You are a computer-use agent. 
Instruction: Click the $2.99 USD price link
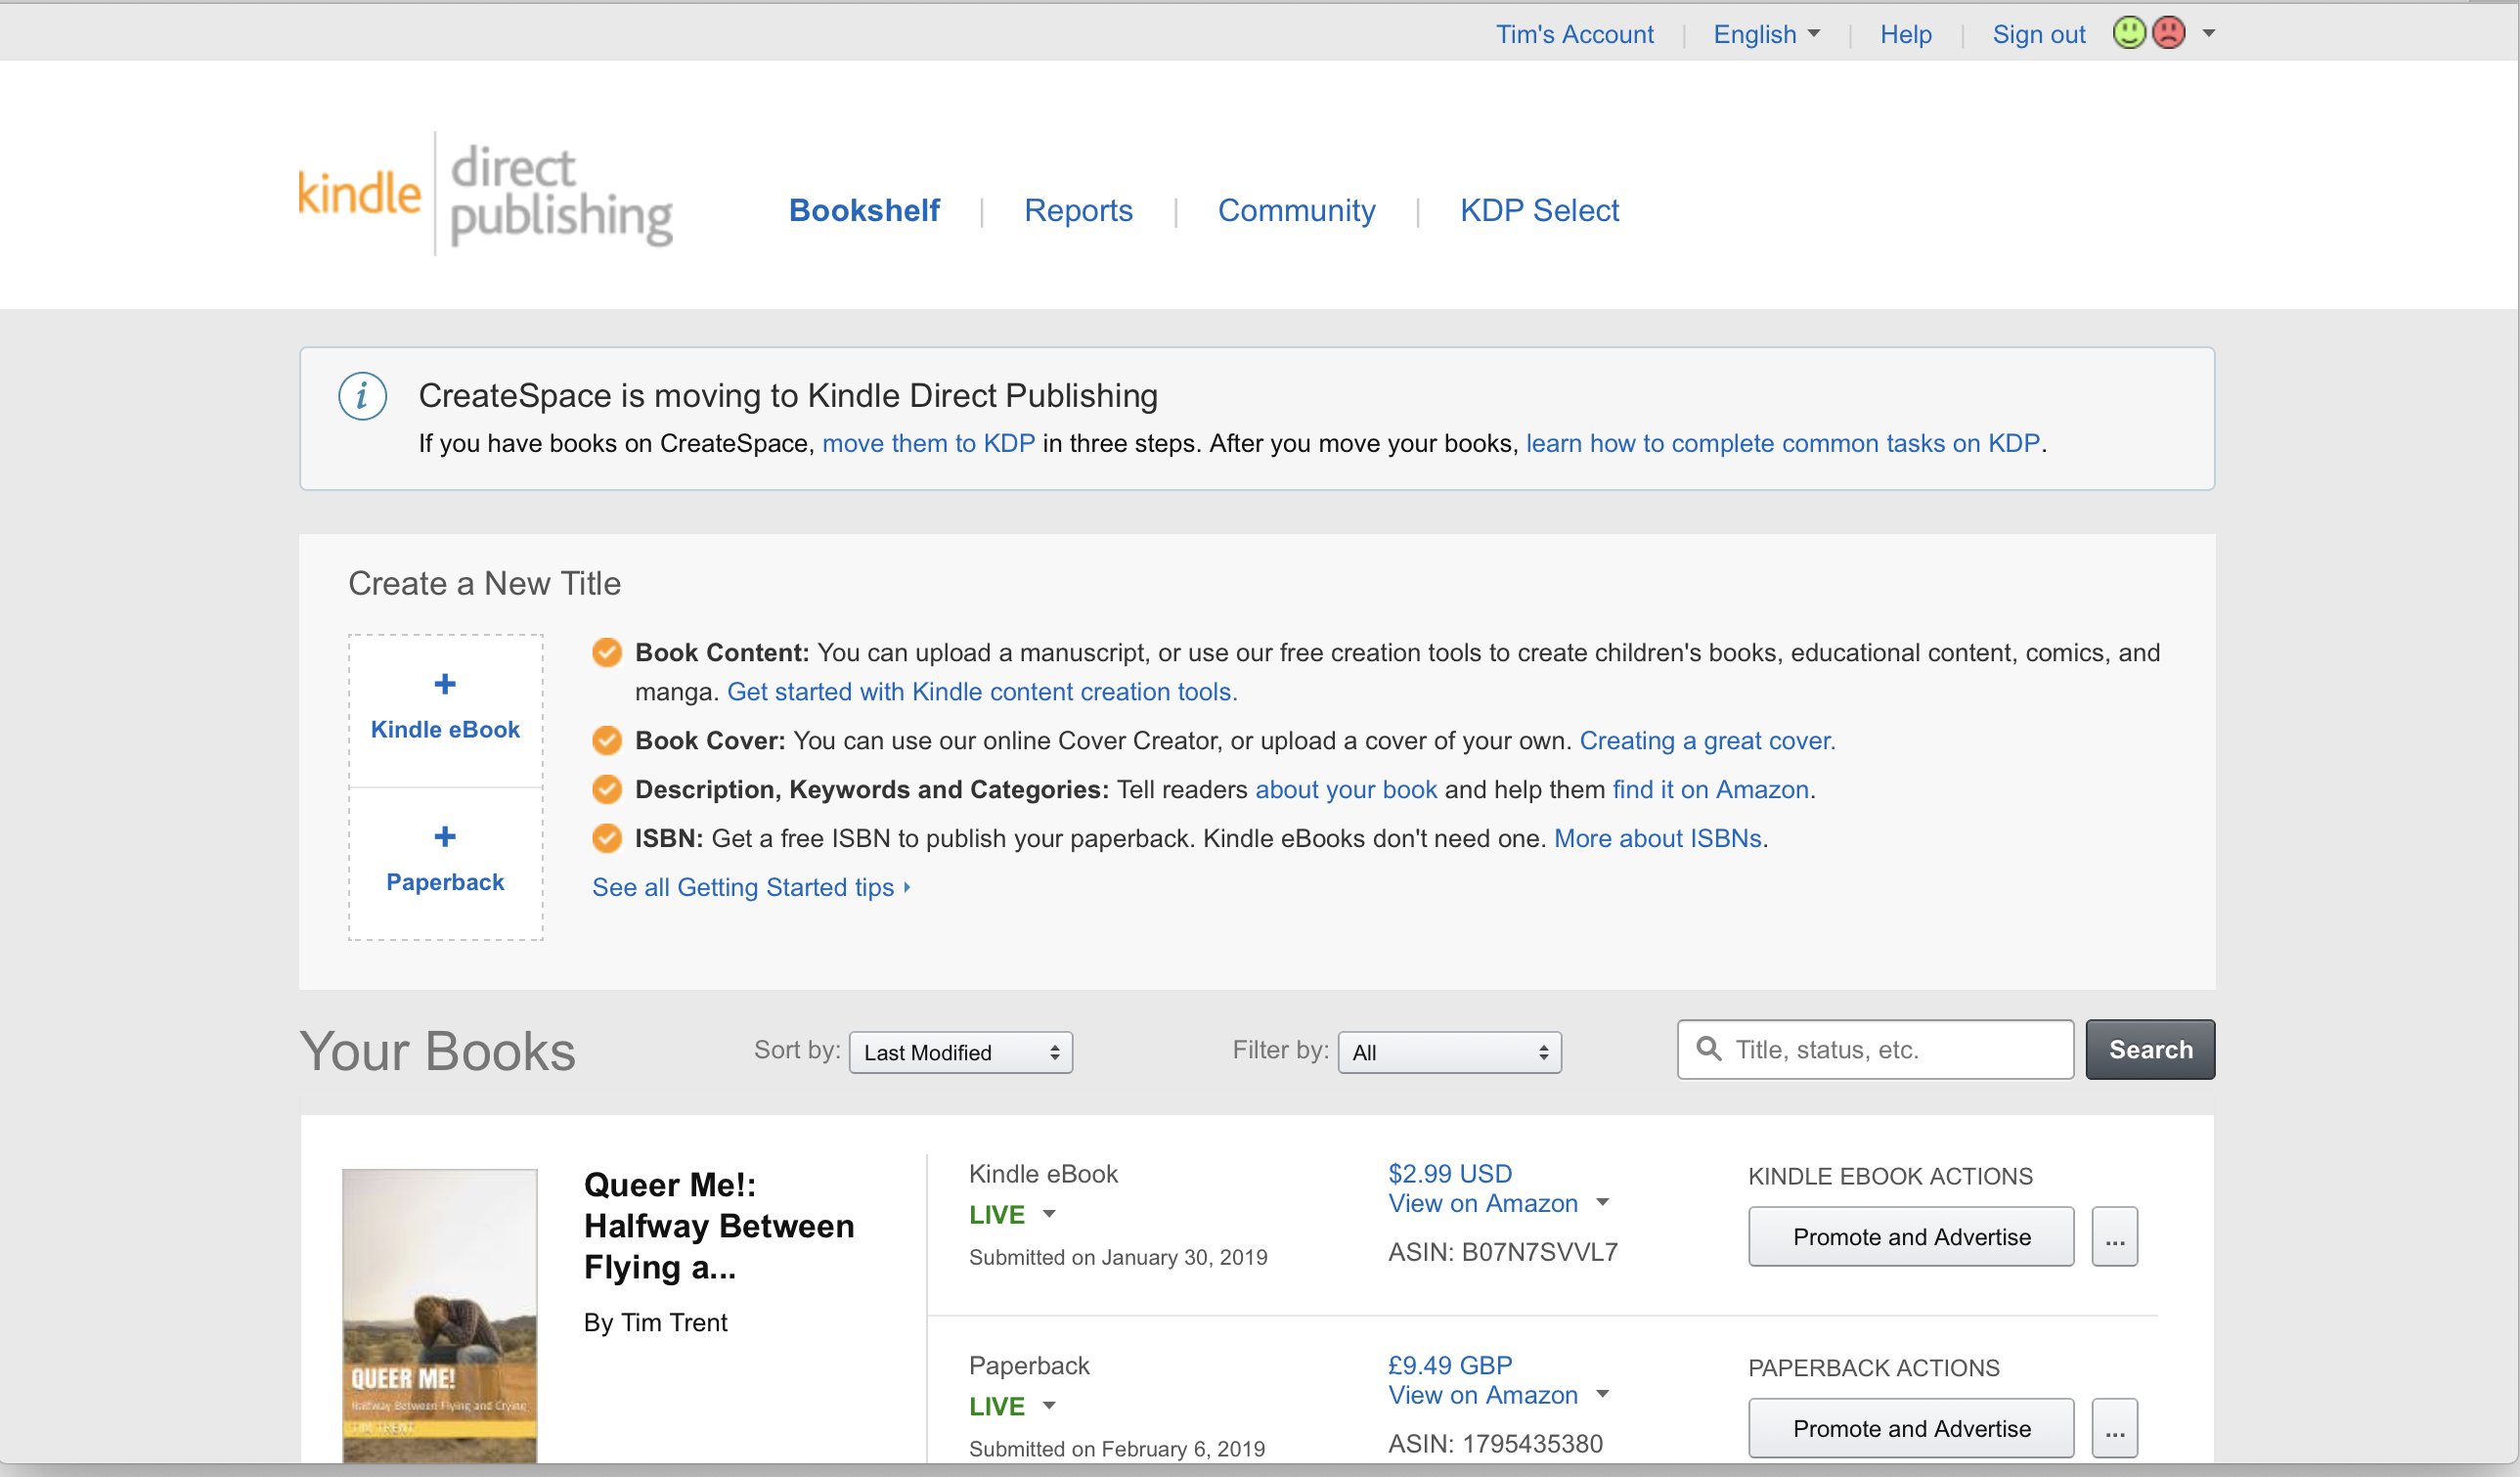point(1450,1173)
